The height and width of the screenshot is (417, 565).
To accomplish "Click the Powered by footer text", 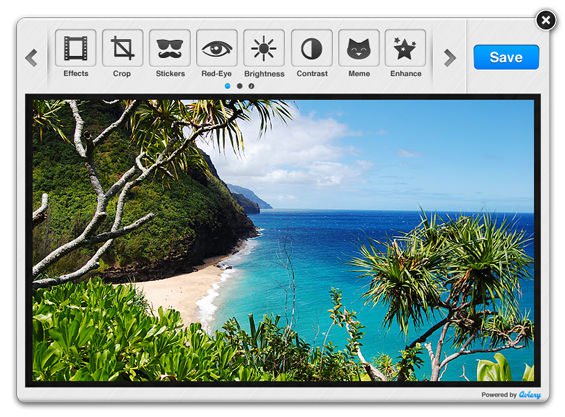I will click(x=499, y=395).
